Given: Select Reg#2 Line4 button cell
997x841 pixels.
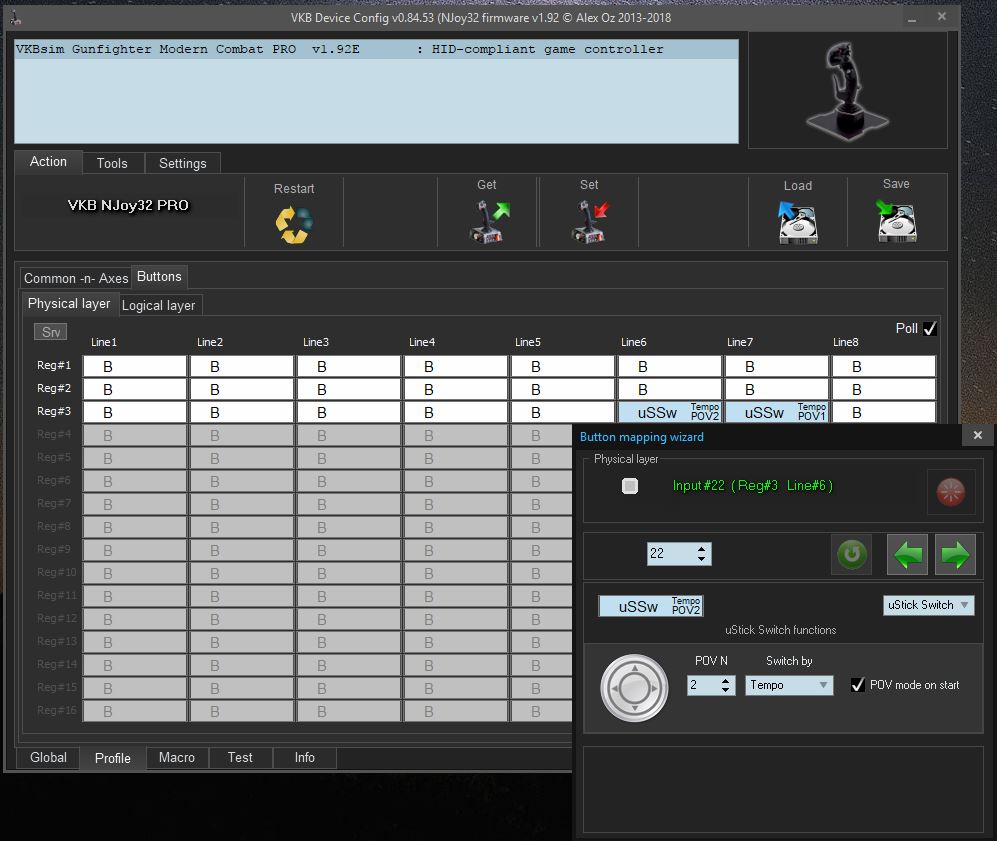Looking at the screenshot, I should [x=456, y=390].
